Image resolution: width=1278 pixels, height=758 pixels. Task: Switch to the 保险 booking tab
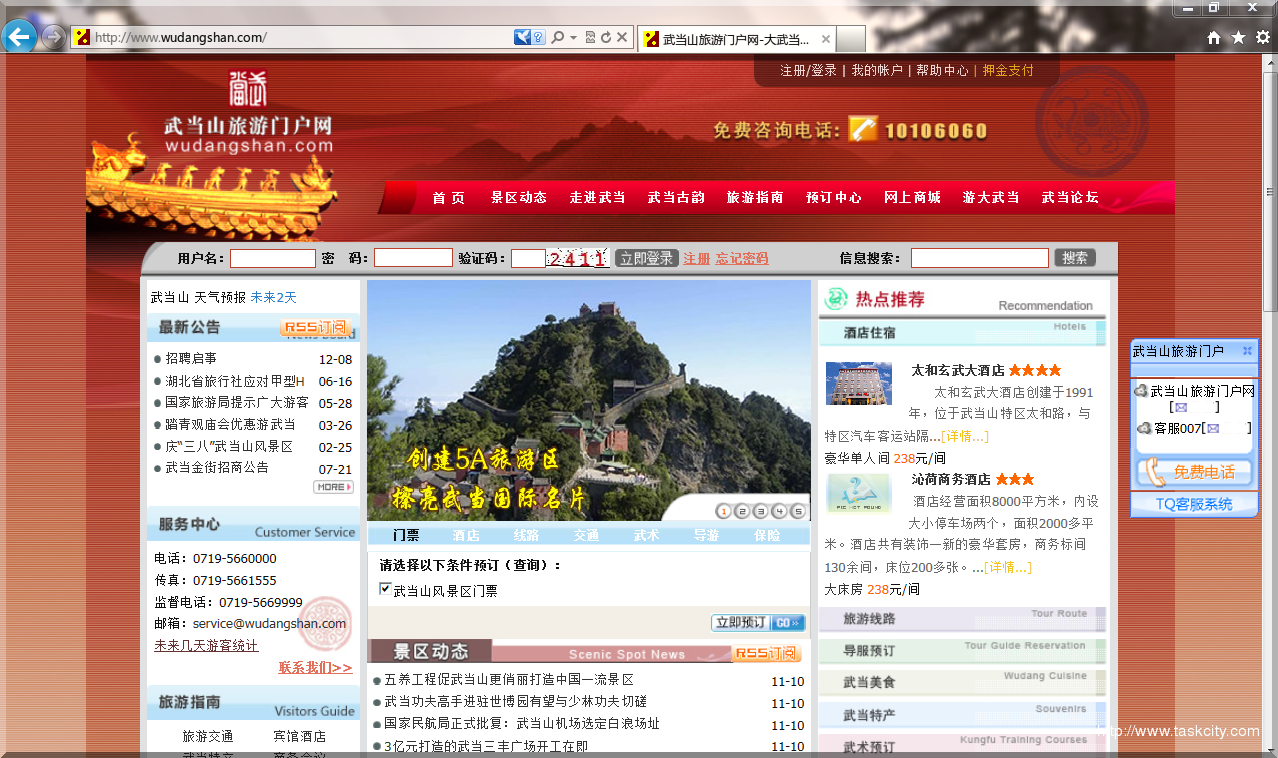768,536
